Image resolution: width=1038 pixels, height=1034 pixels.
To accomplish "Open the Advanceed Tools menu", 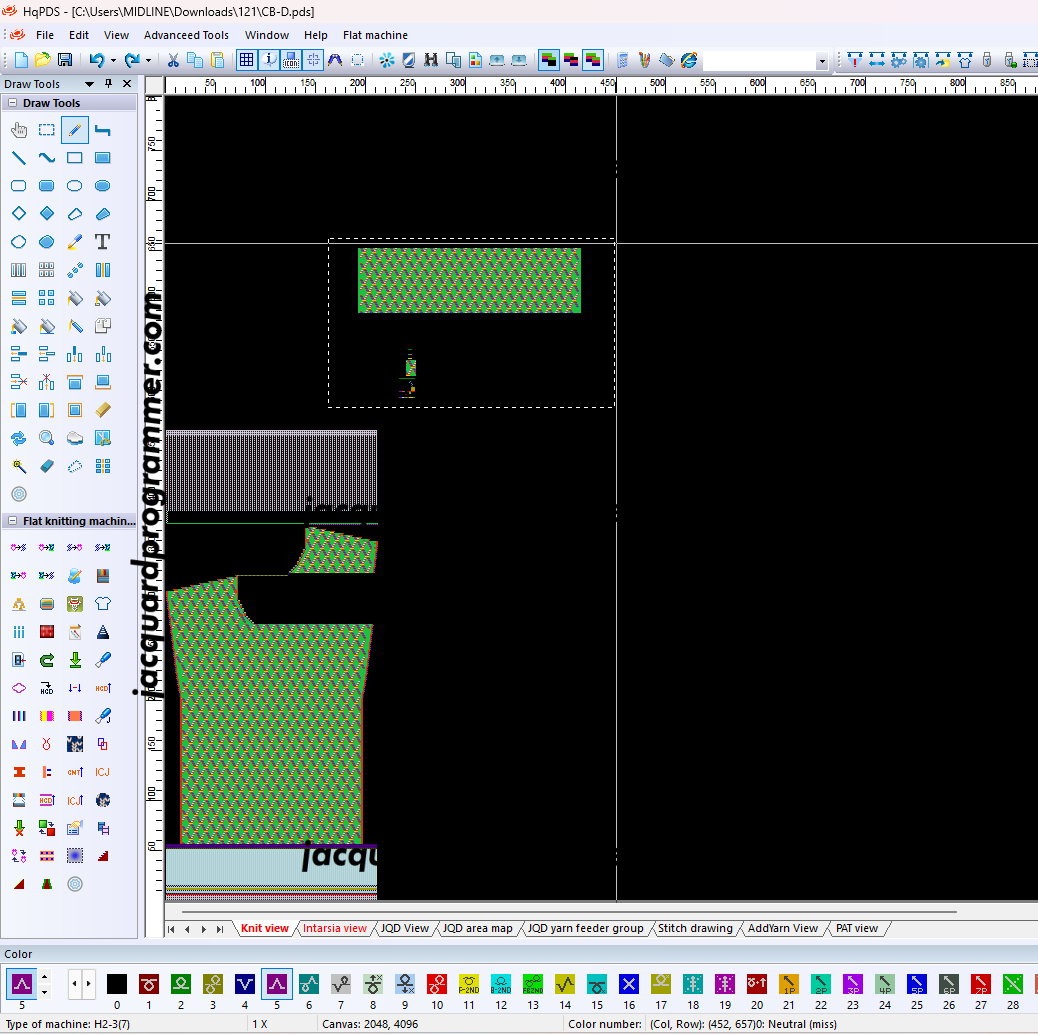I will [186, 35].
